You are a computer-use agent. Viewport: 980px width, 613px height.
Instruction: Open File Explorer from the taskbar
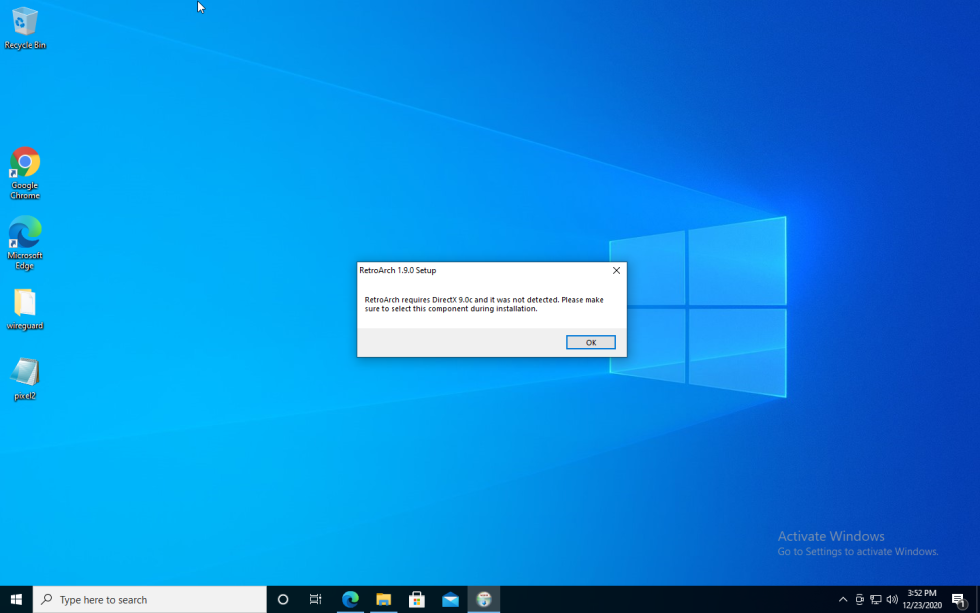(x=383, y=599)
